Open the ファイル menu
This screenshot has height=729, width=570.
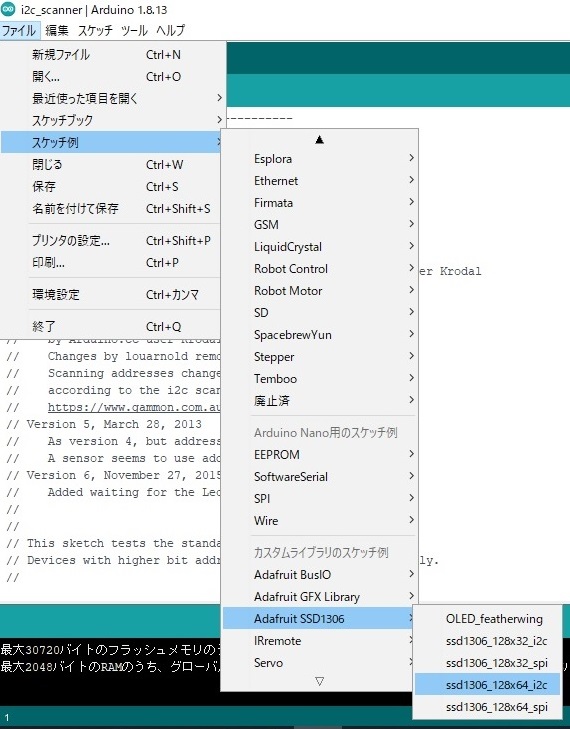pyautogui.click(x=19, y=31)
